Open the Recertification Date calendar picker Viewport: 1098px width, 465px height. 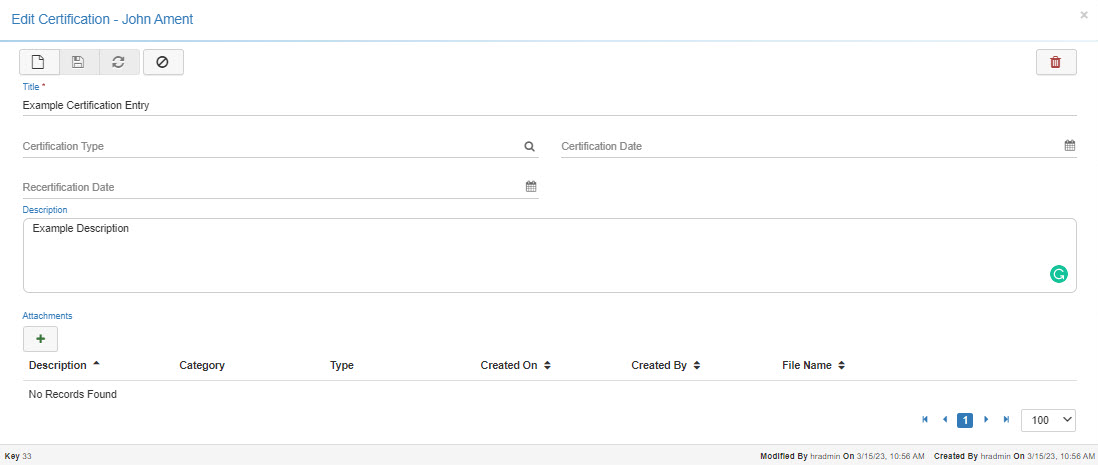click(531, 187)
